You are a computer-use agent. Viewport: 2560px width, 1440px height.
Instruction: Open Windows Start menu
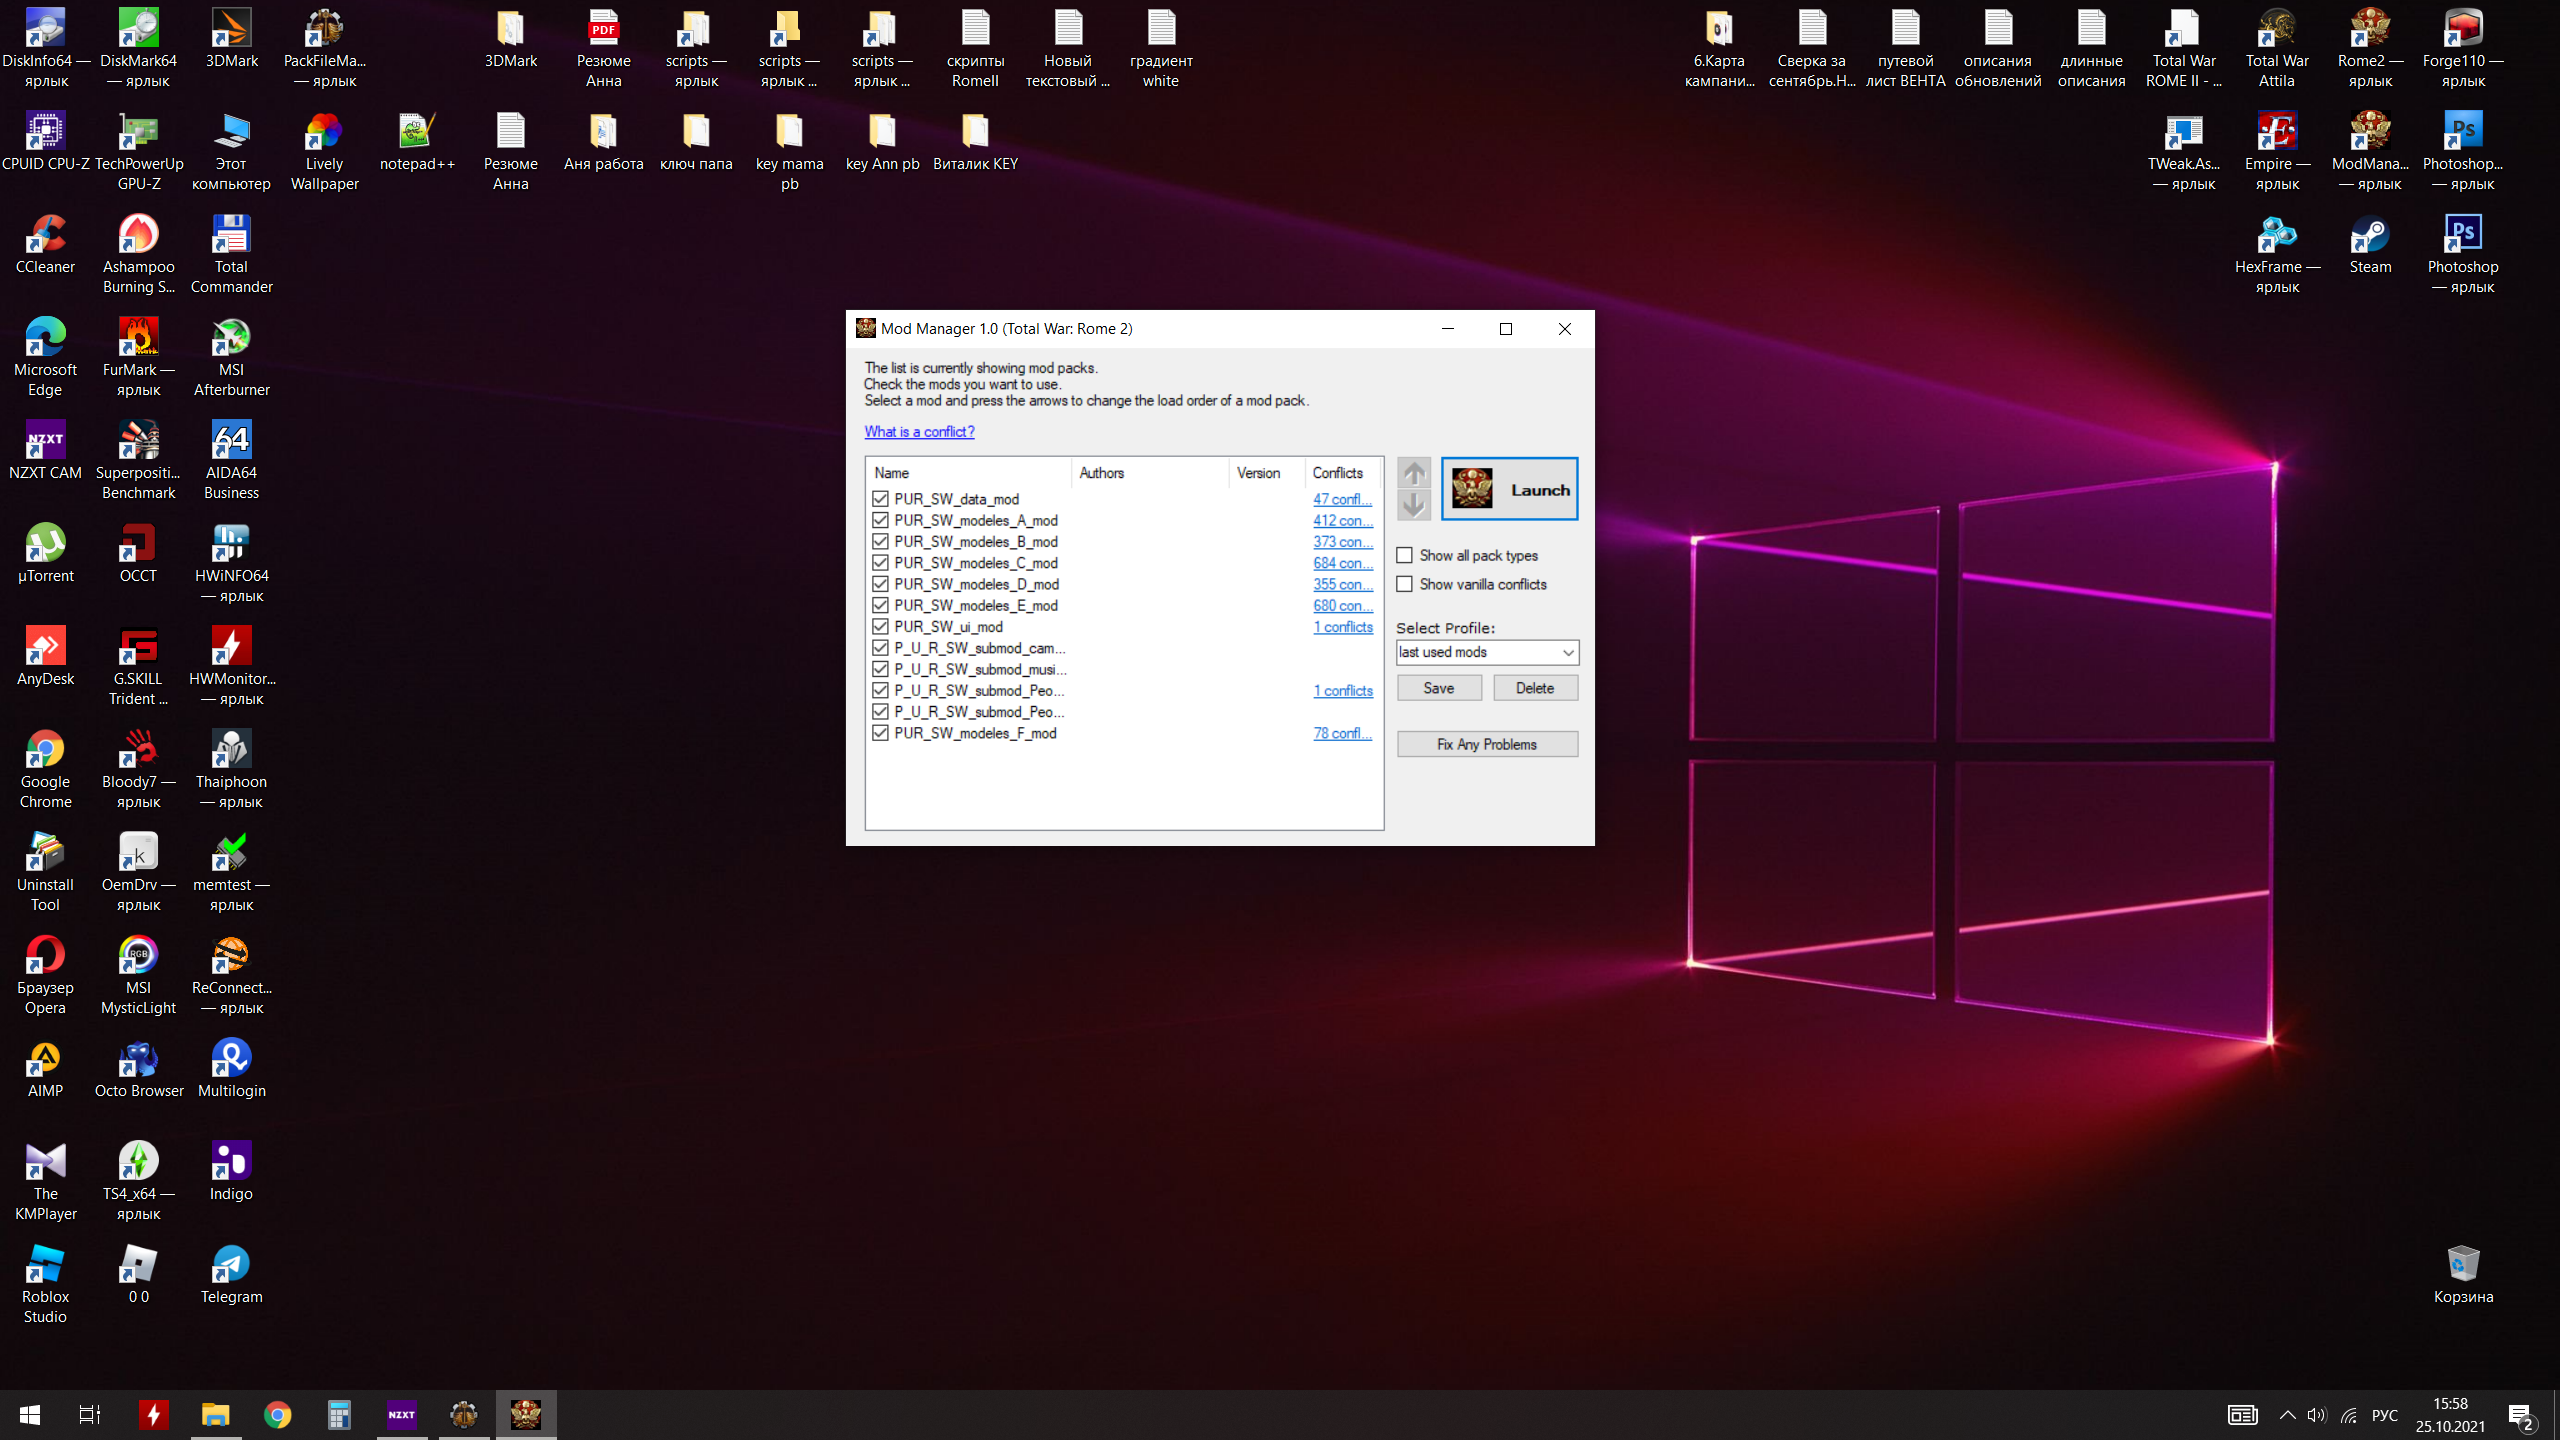30,1414
